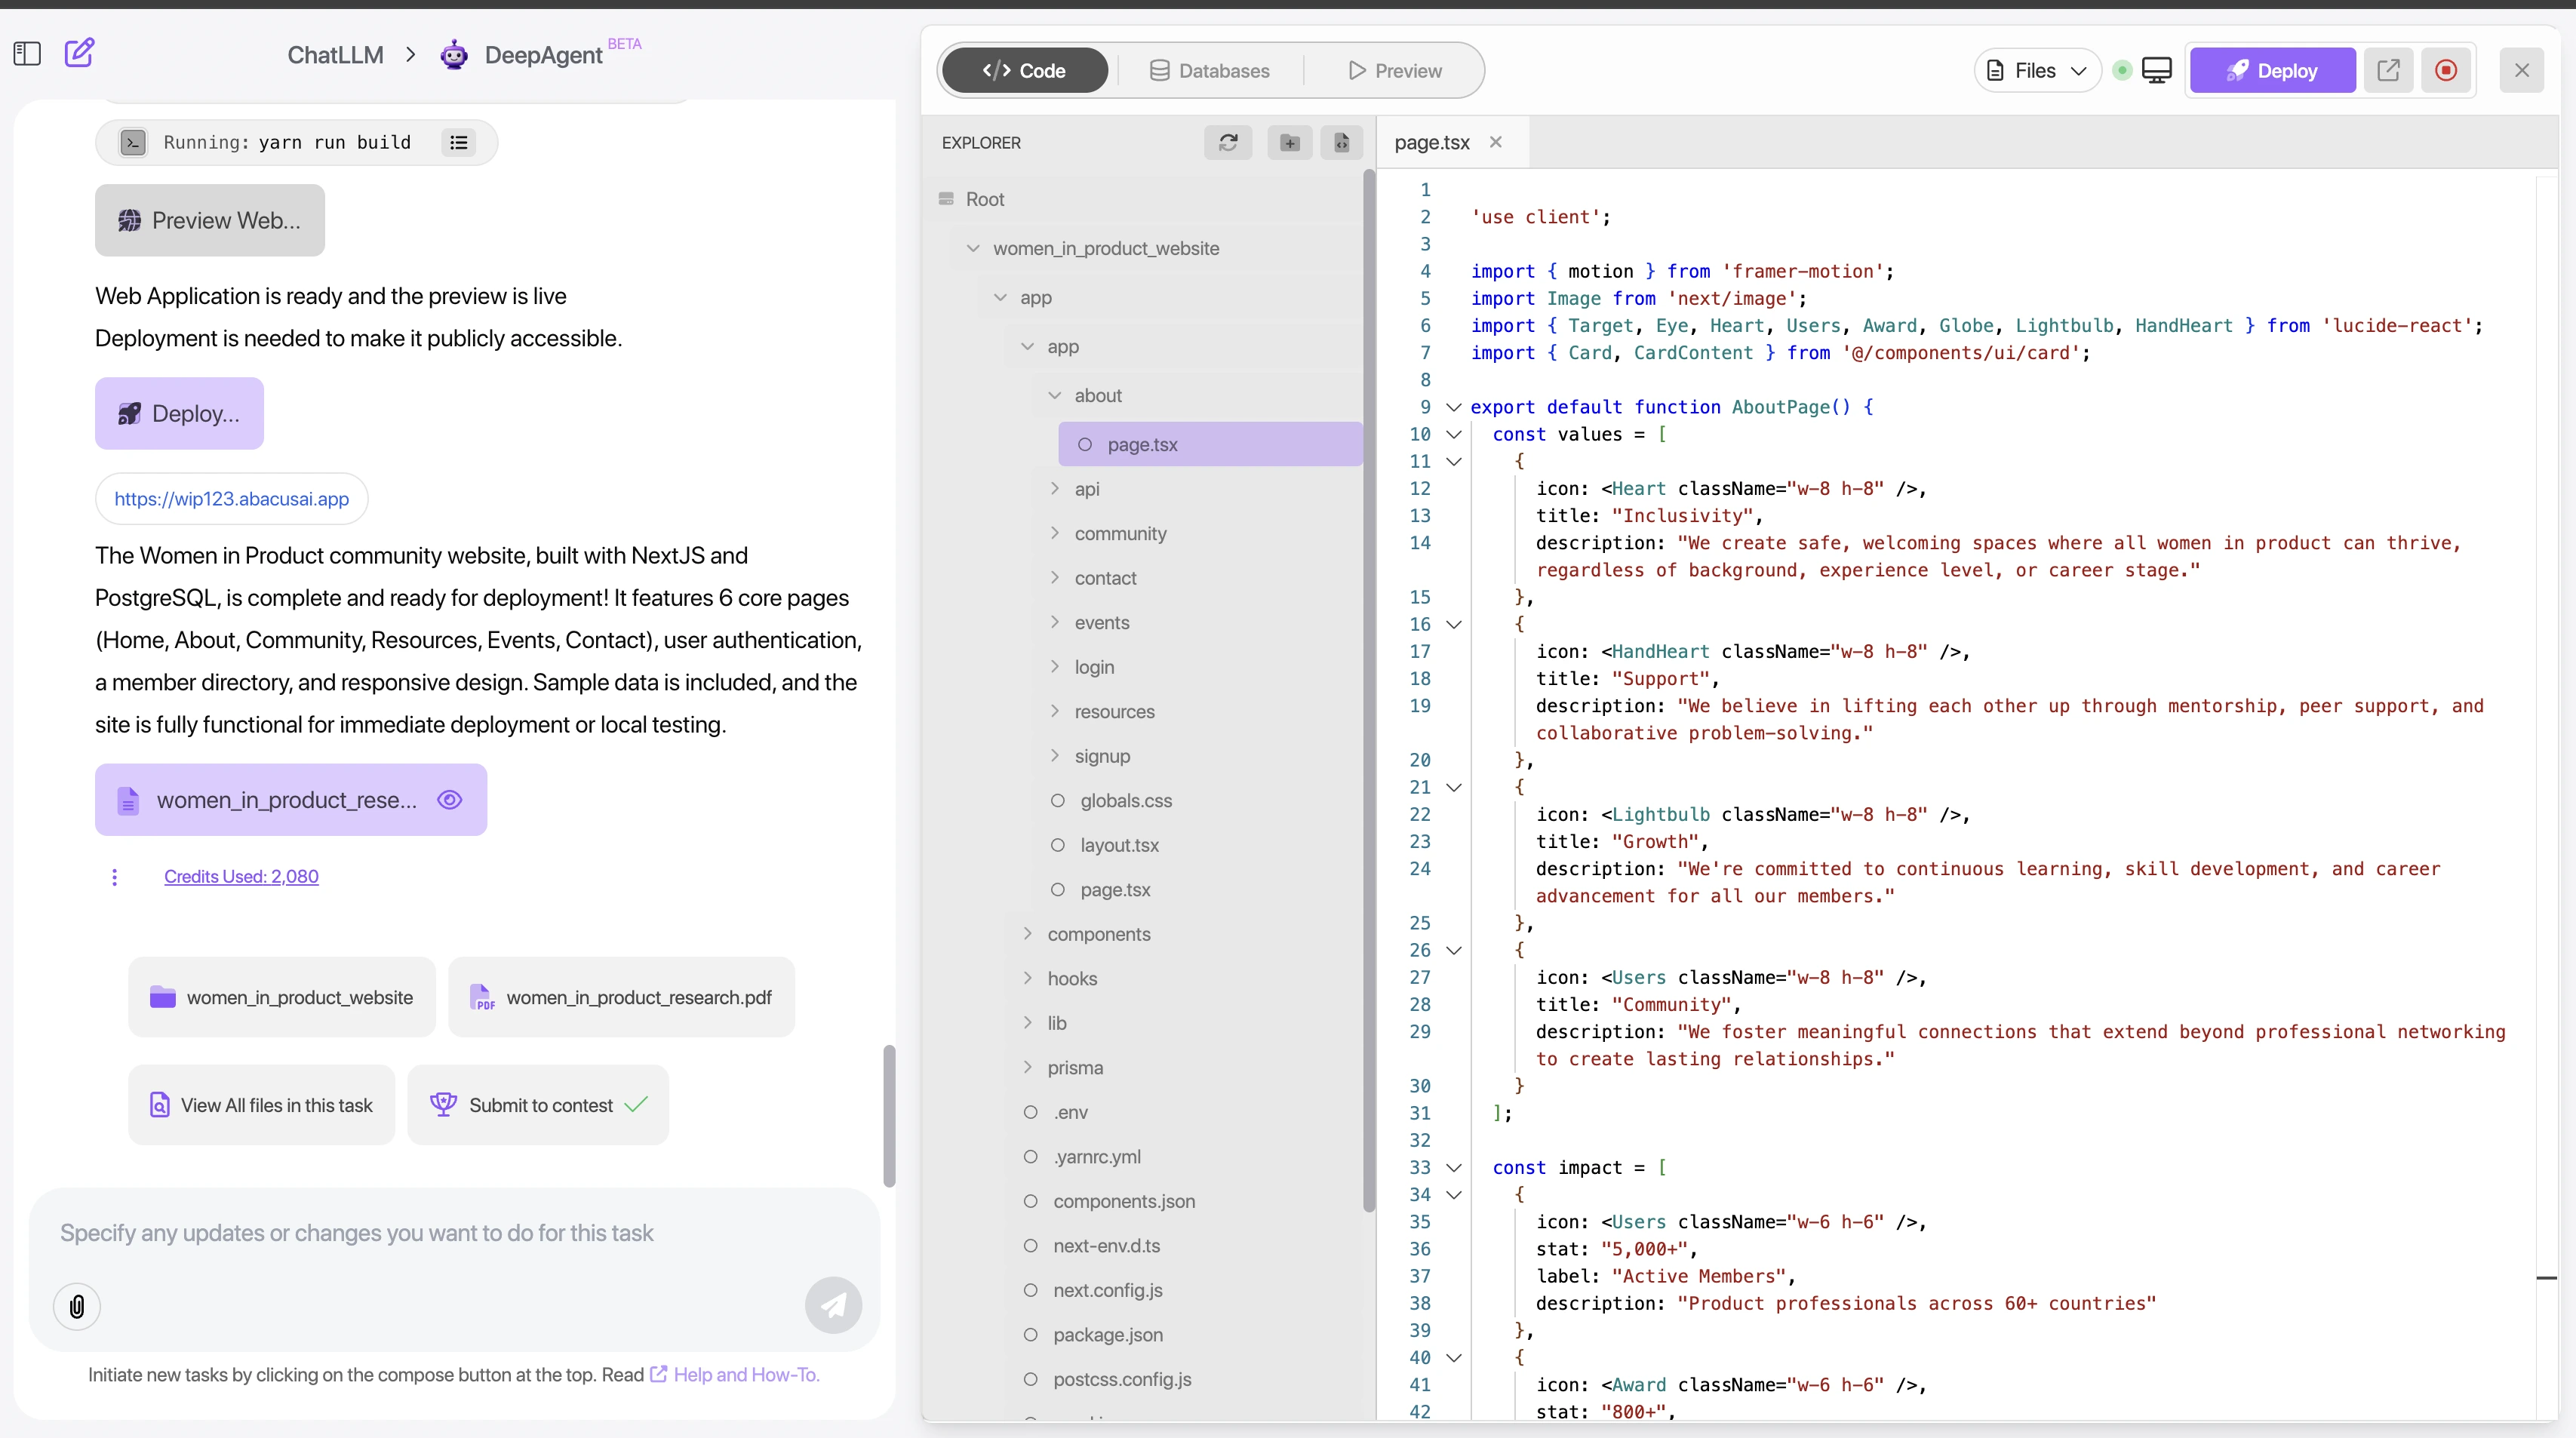The height and width of the screenshot is (1438, 2576).
Task: Collapse the about folder in explorer
Action: [1054, 396]
